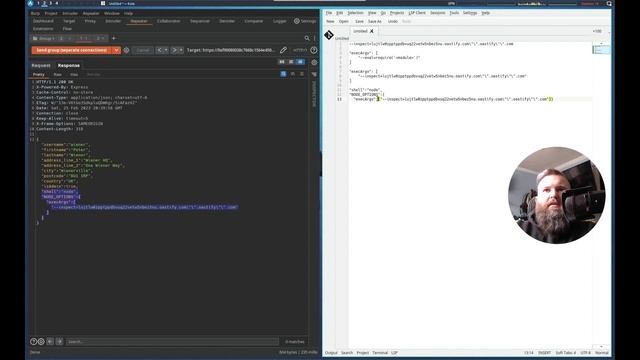Open Burp Sequencer tab
This screenshot has height=360, width=640.
click(x=200, y=21)
